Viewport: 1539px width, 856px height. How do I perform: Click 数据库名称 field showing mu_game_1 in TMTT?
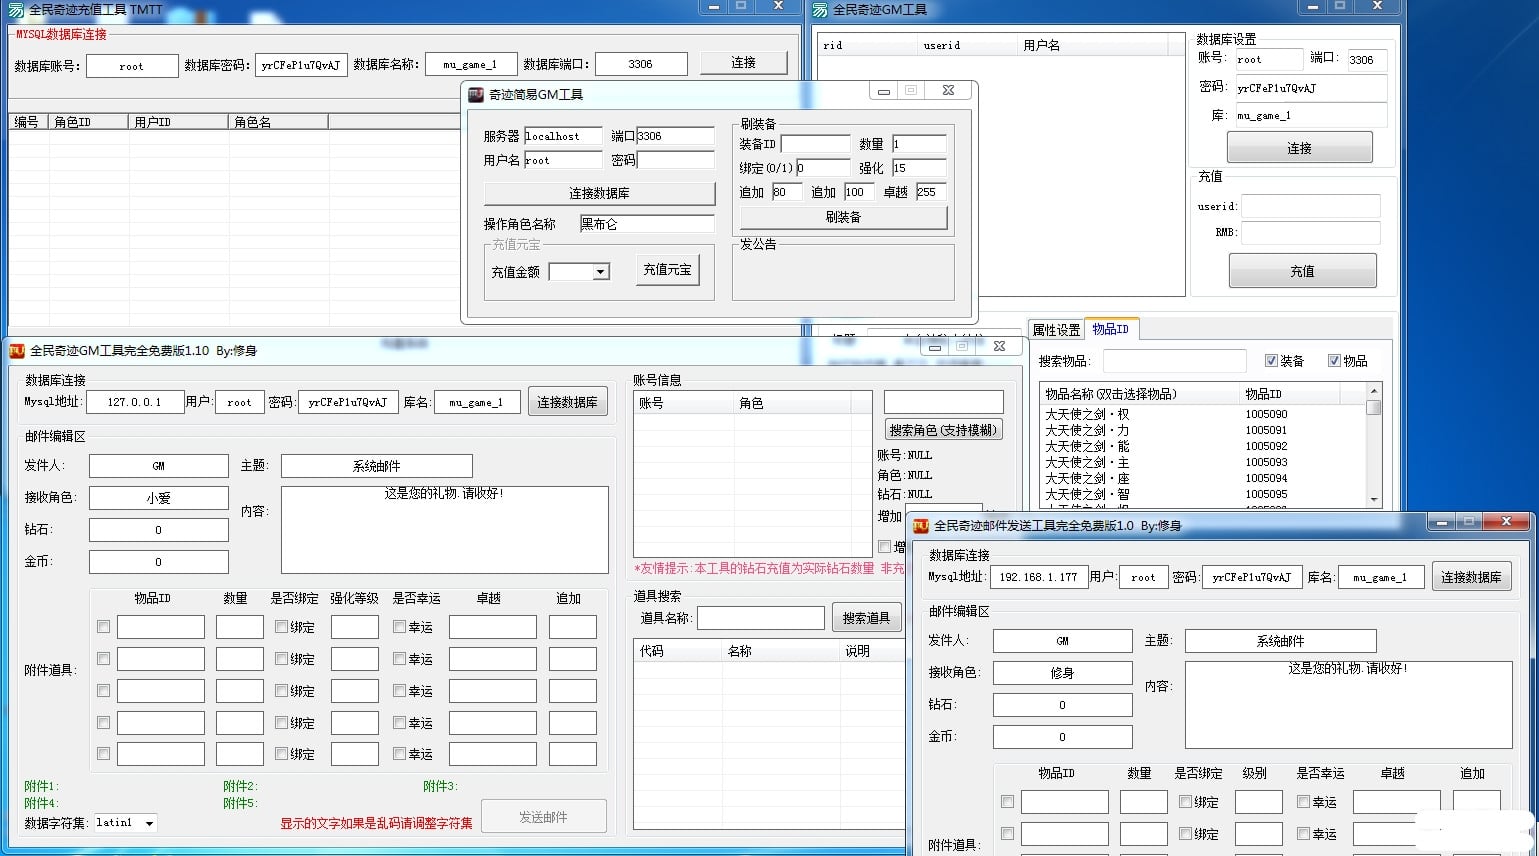click(471, 64)
